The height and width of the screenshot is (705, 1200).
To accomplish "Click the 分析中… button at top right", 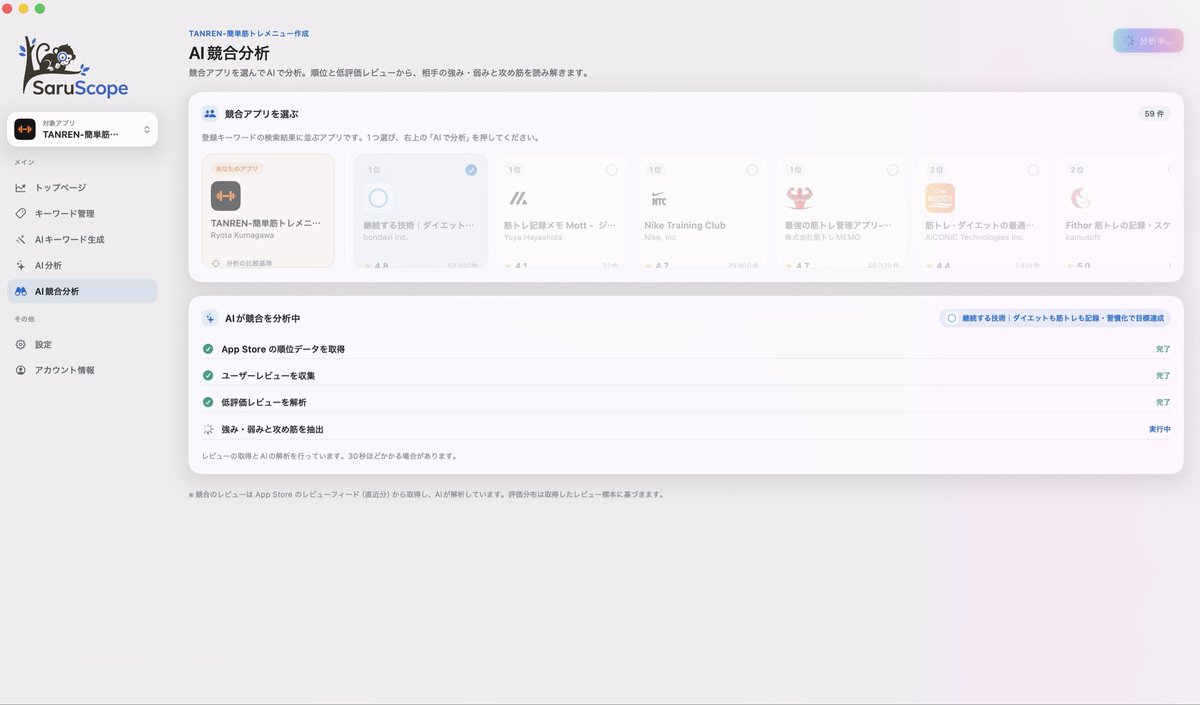I will point(1148,41).
